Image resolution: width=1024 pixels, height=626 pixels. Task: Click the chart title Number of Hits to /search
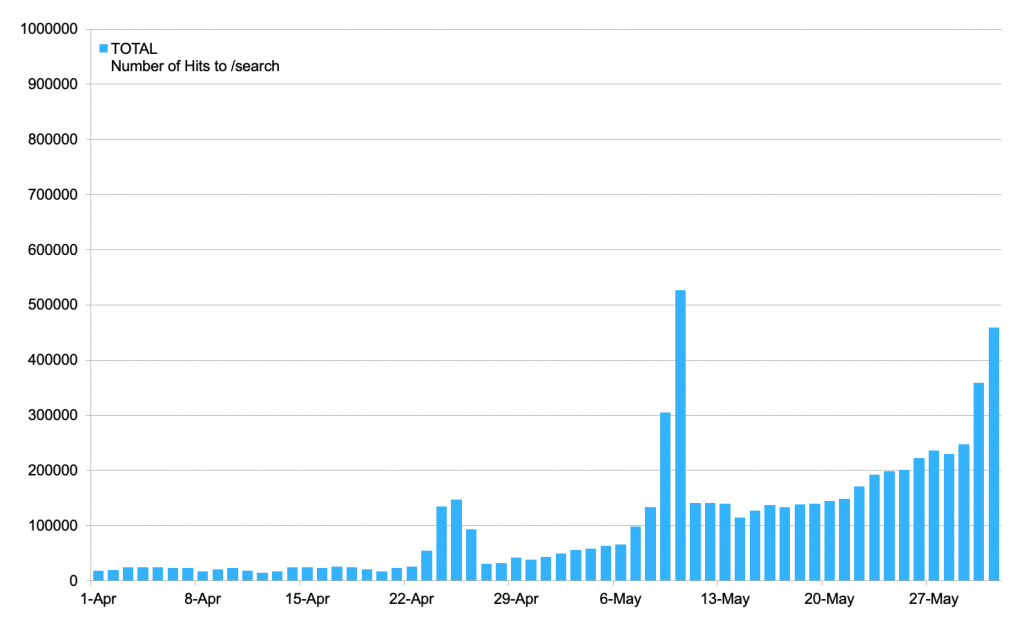point(196,66)
